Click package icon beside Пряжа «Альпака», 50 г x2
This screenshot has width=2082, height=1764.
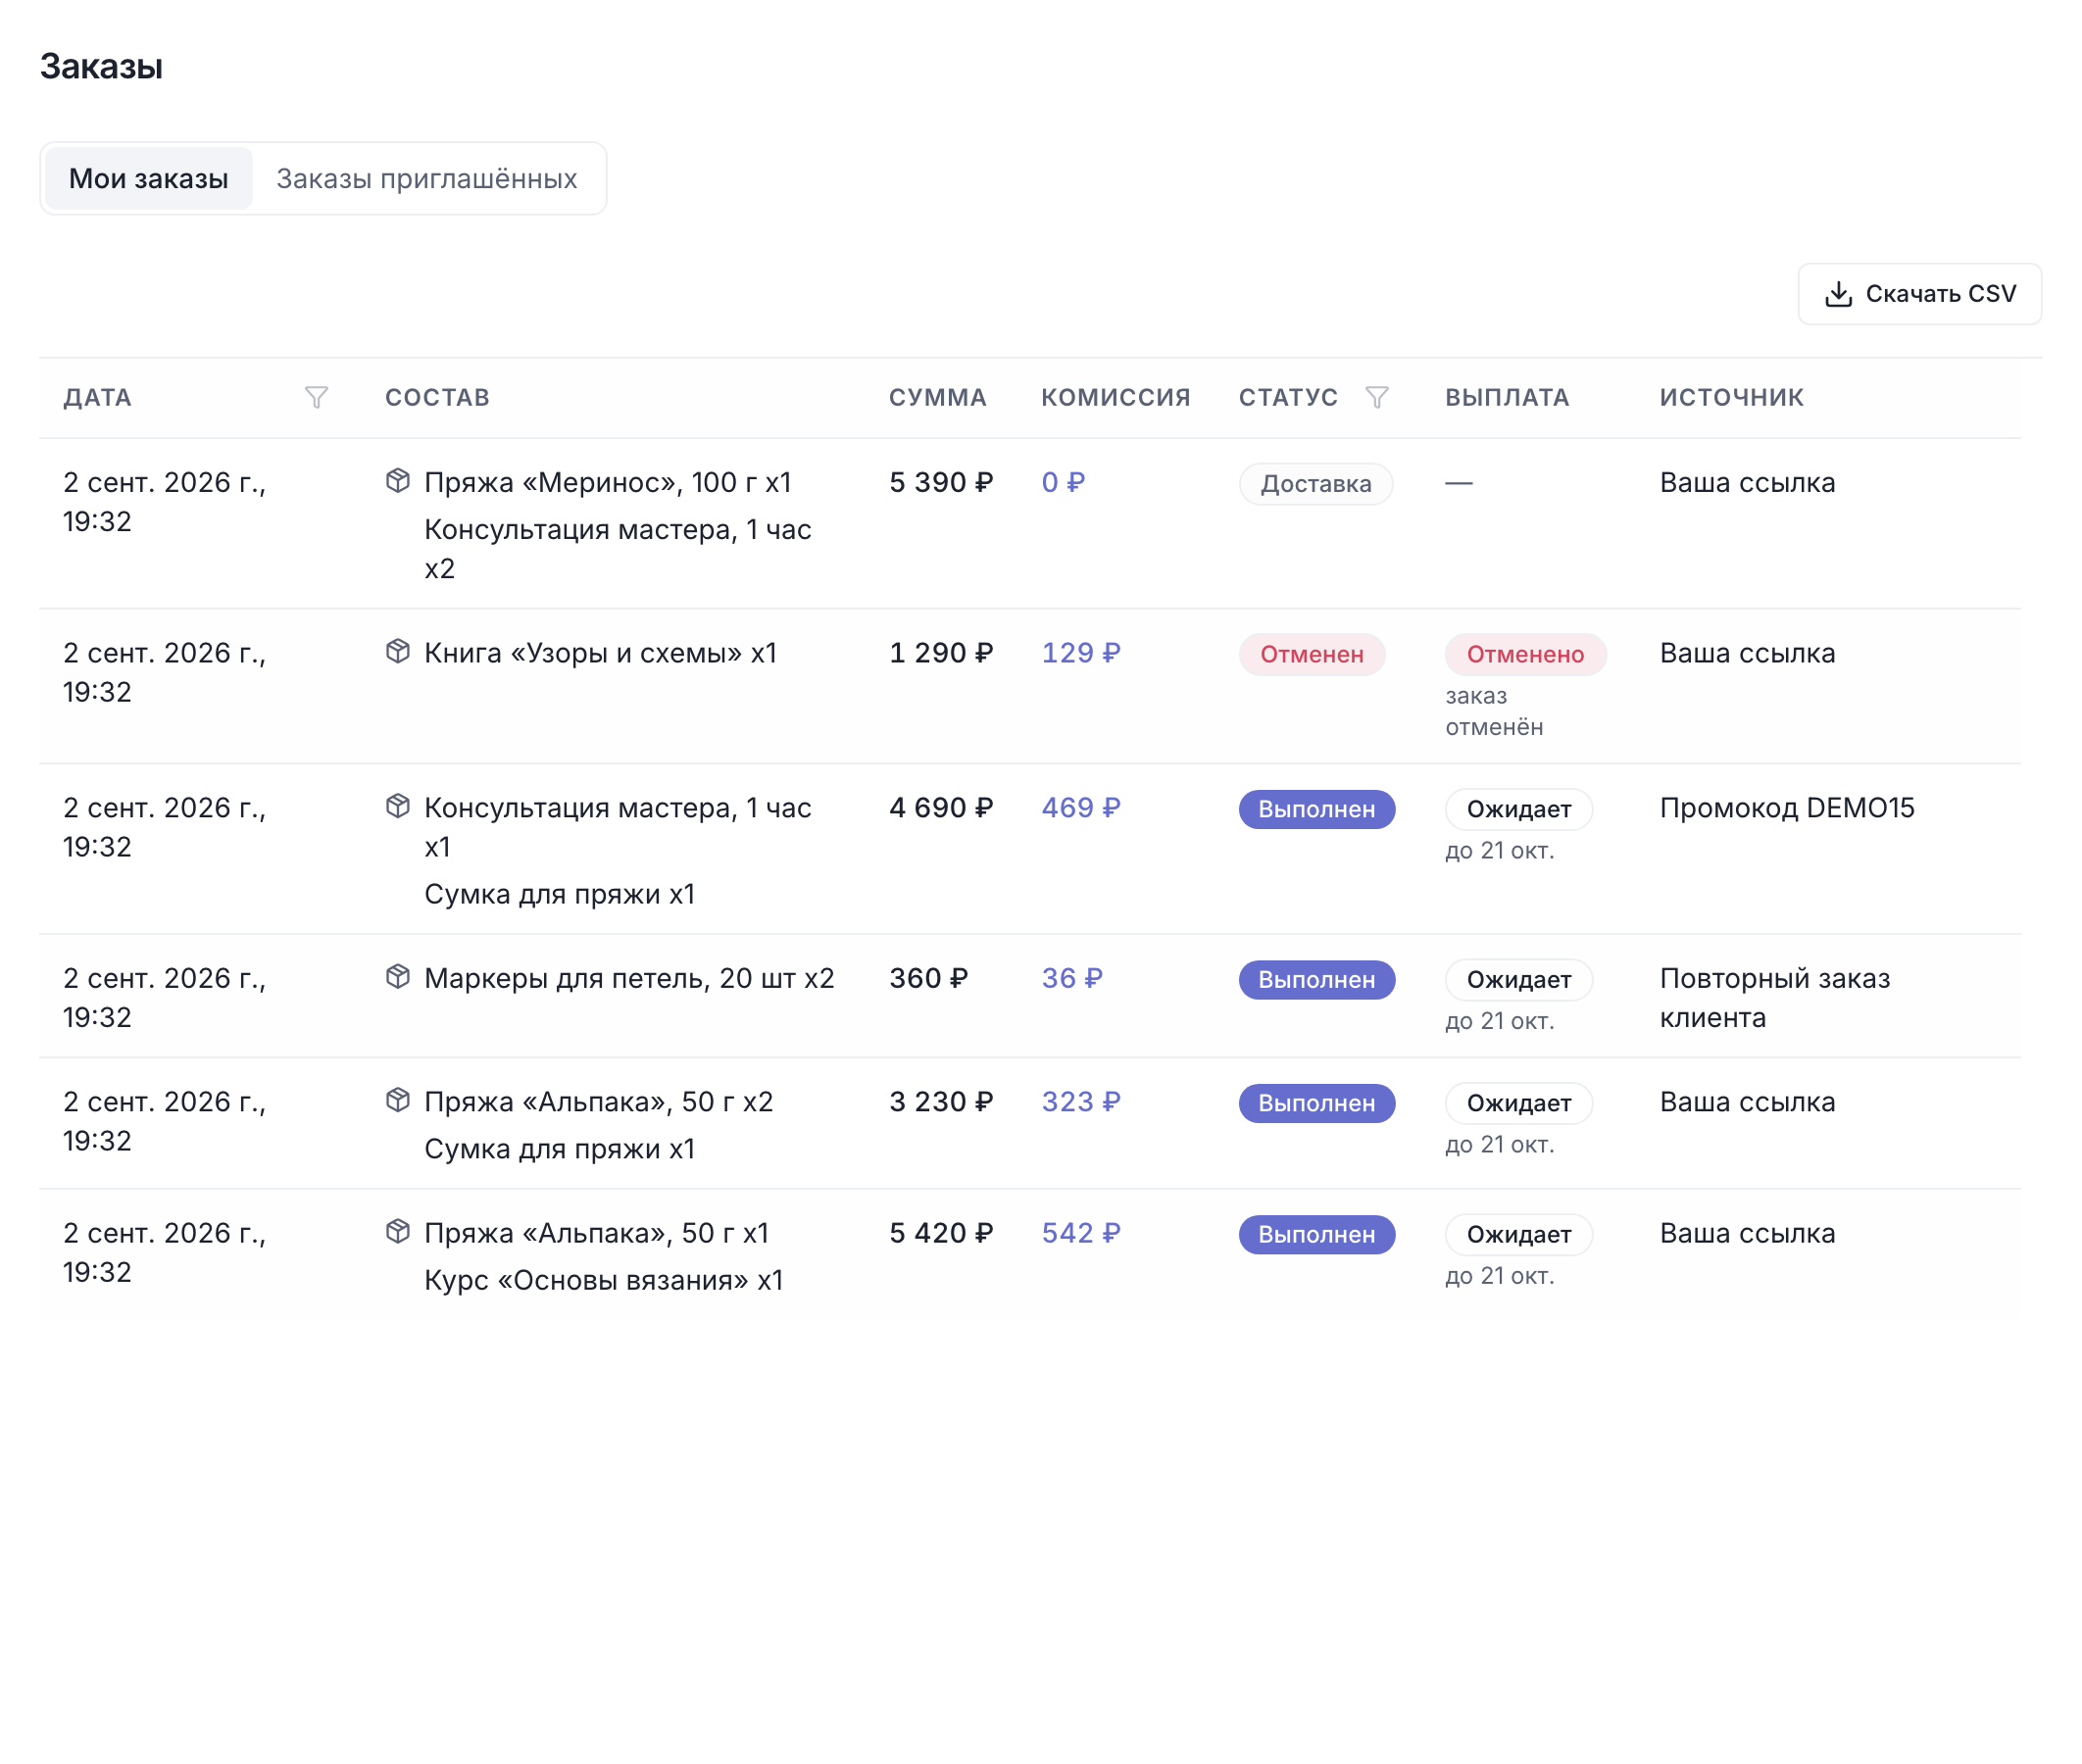[x=398, y=1101]
